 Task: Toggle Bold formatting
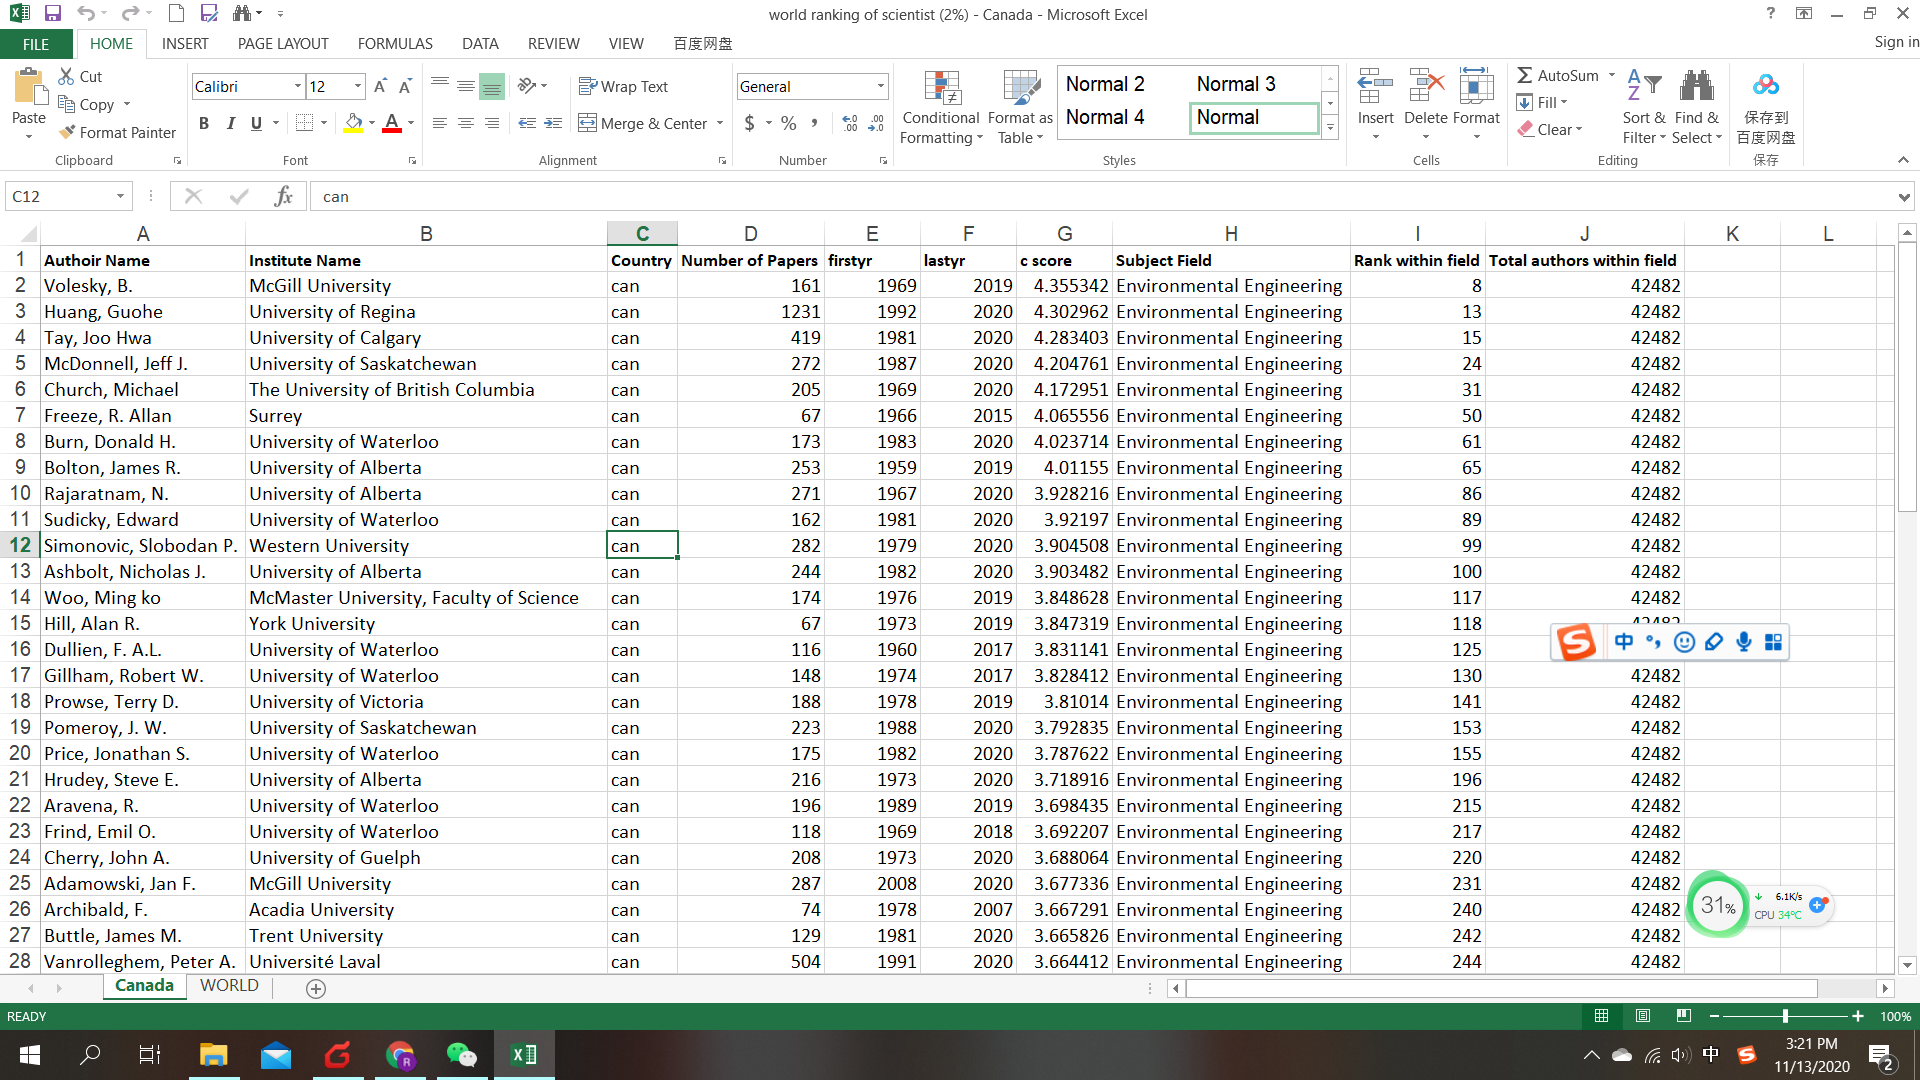(x=204, y=123)
